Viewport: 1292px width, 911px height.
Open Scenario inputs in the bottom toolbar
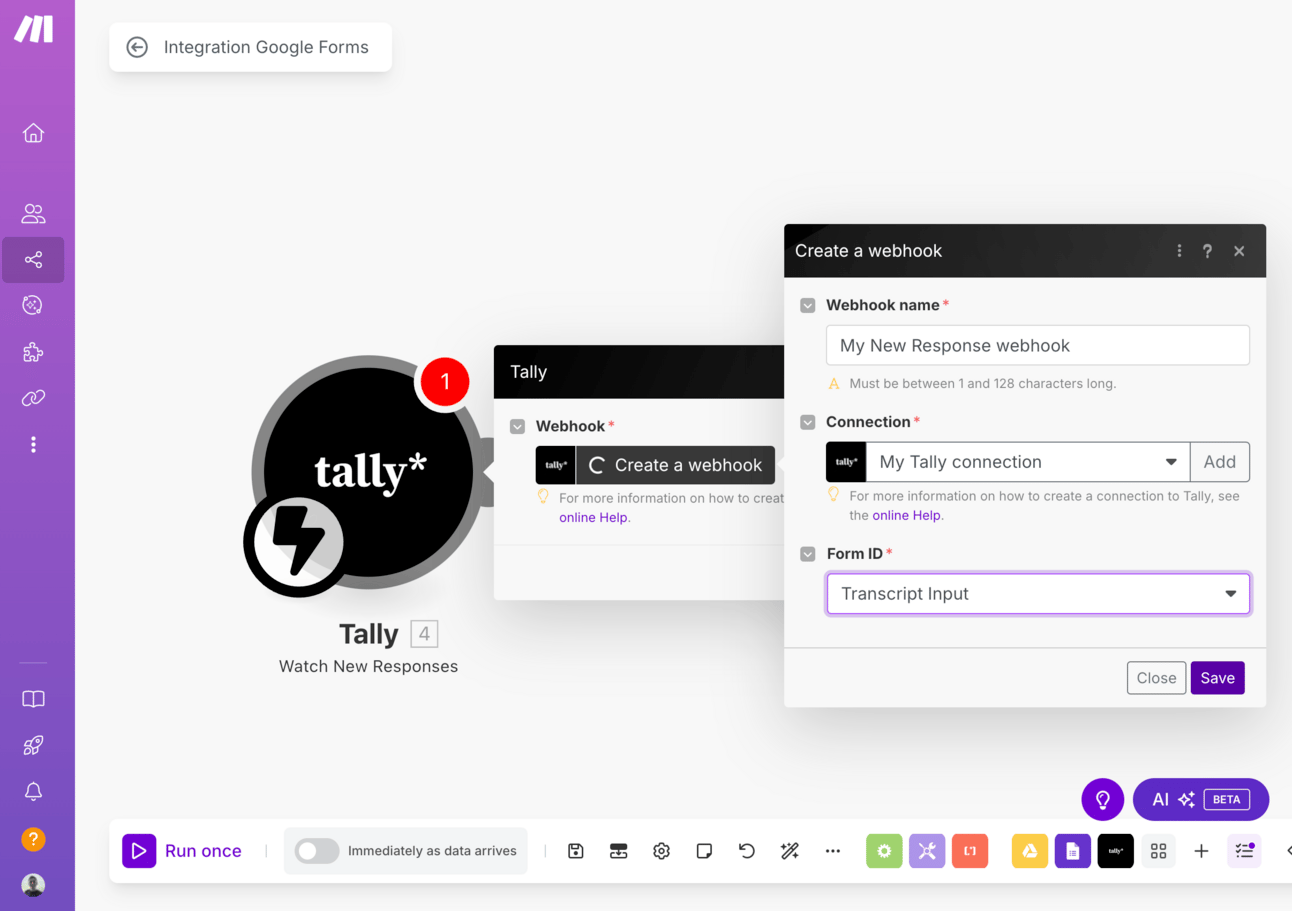619,851
